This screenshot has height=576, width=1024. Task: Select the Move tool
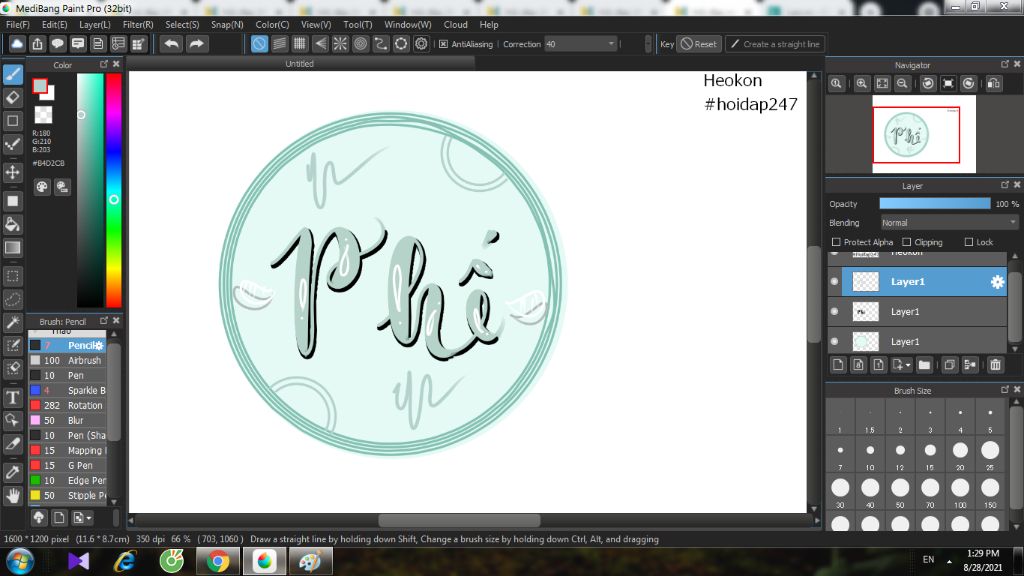(13, 172)
